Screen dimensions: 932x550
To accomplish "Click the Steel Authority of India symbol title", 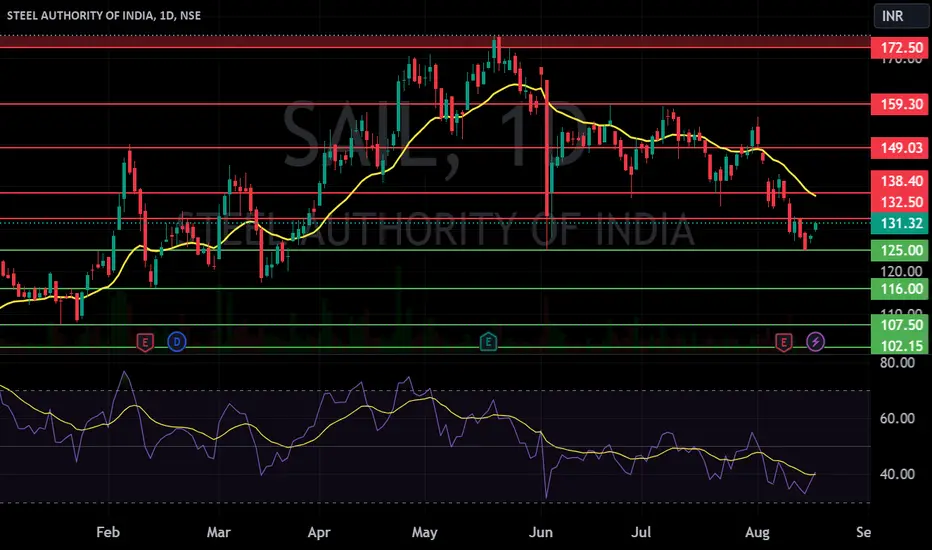I will (x=104, y=15).
